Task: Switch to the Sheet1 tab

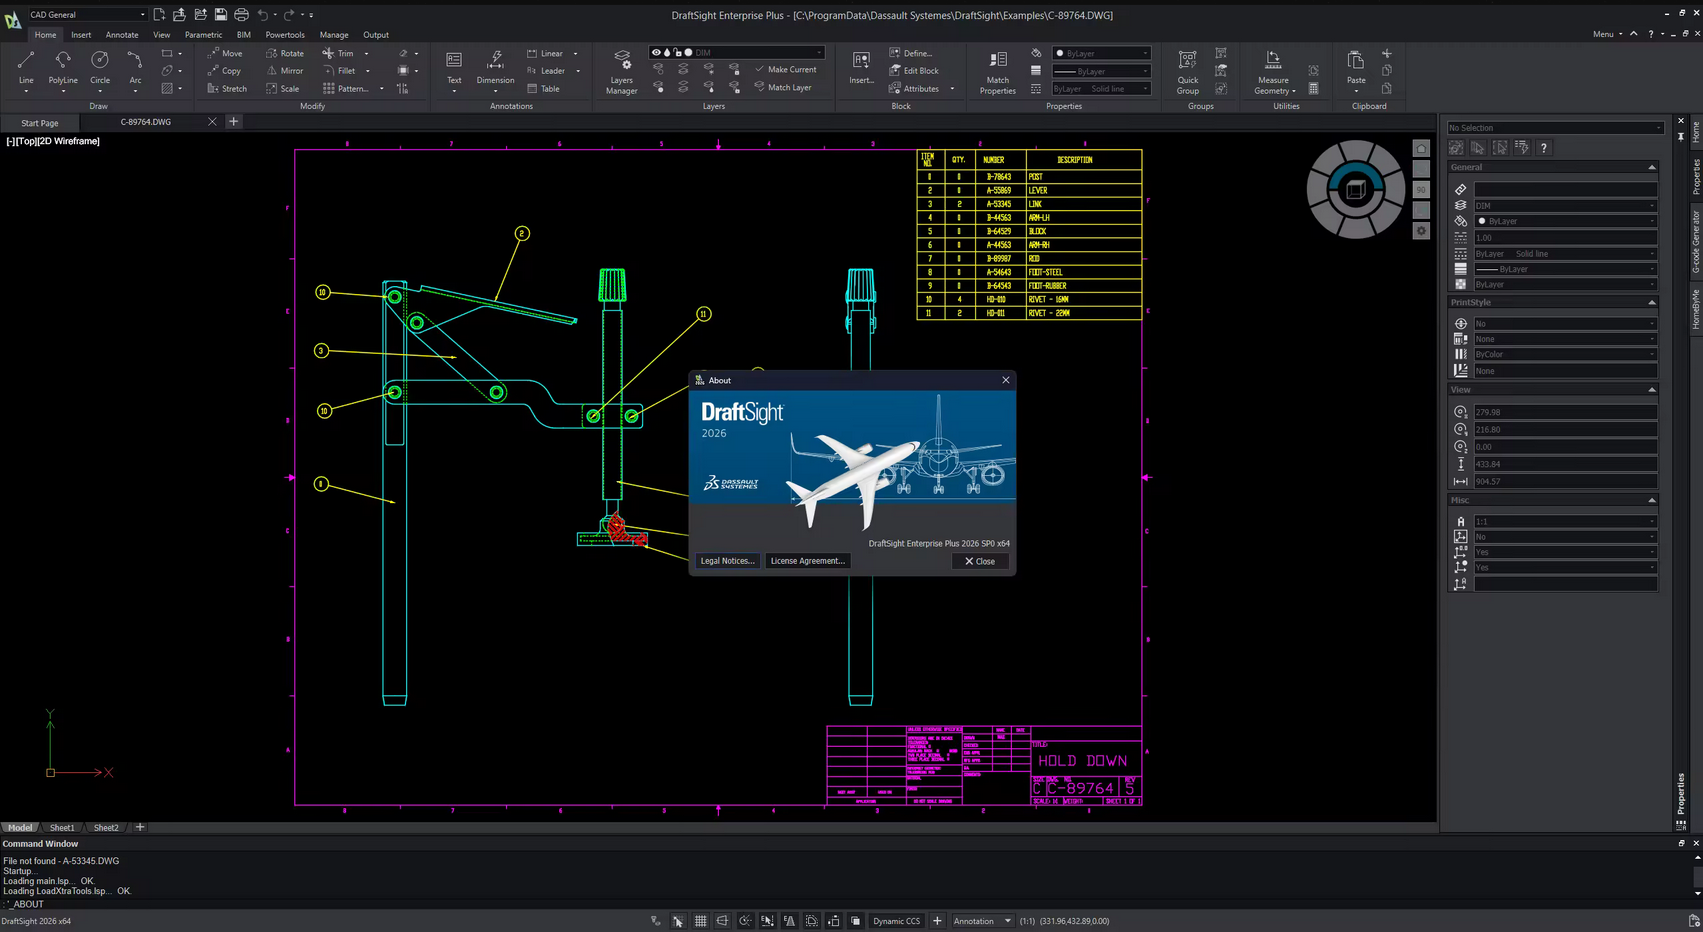Action: 62,828
